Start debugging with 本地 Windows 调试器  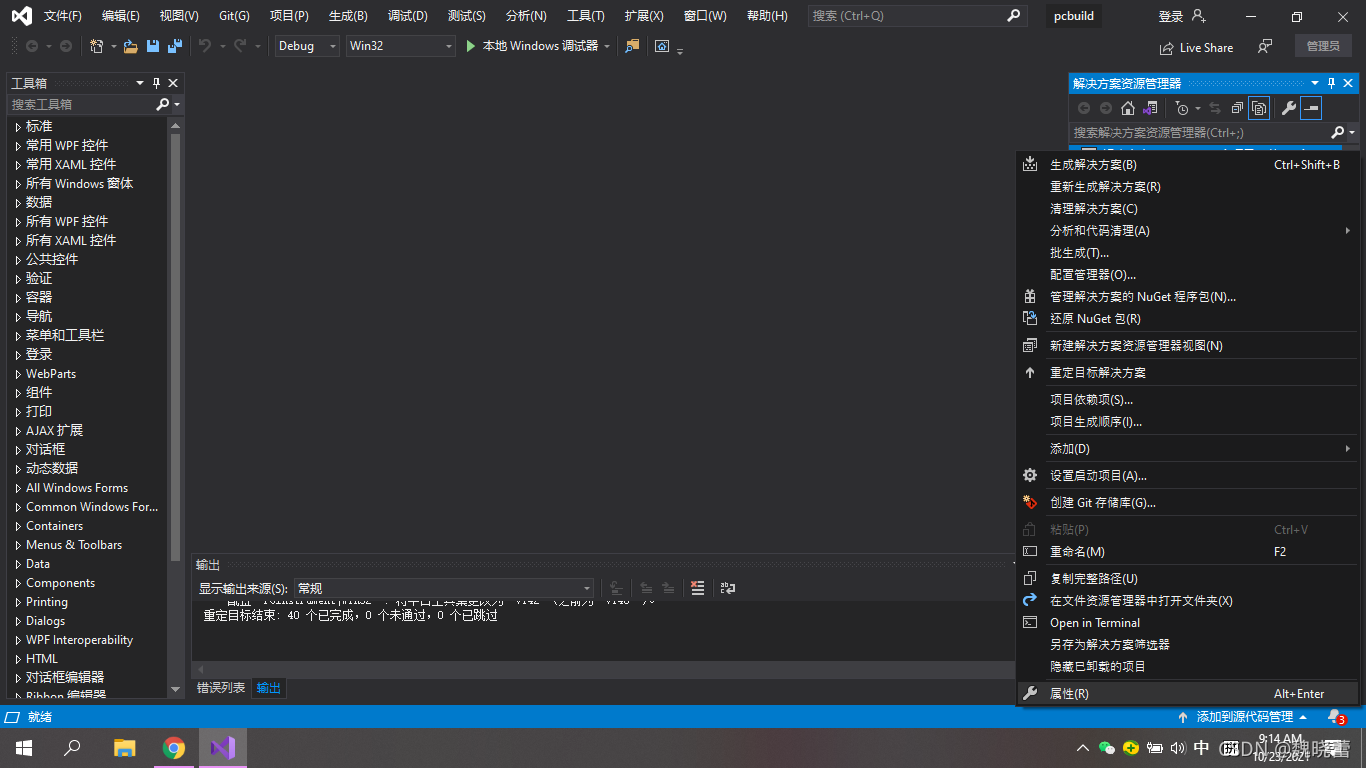coord(539,45)
